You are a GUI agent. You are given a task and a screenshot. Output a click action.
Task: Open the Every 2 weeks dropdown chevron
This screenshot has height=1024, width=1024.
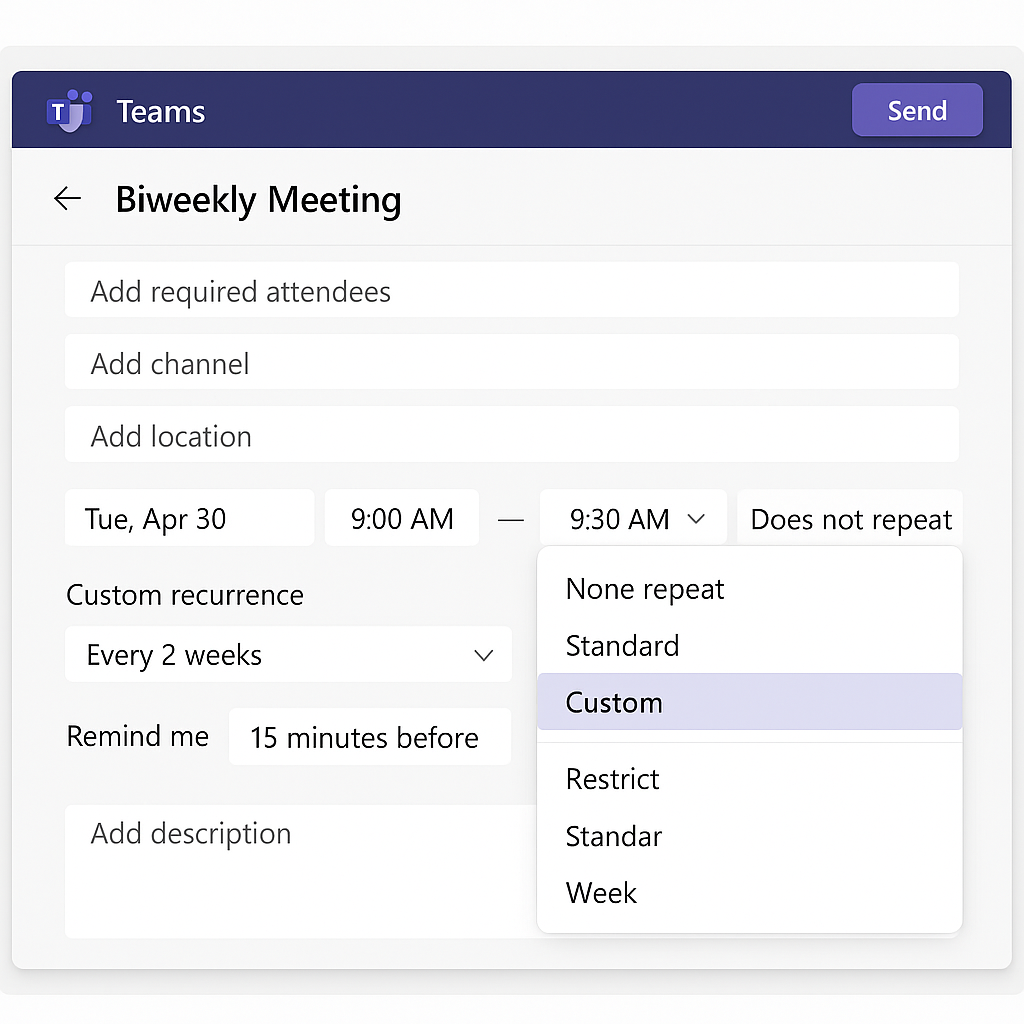(x=483, y=655)
